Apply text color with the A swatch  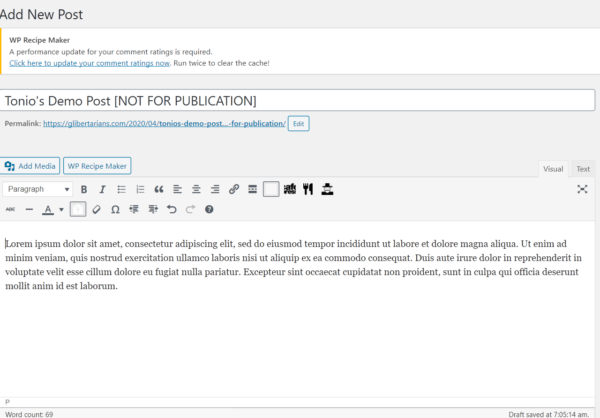tap(48, 210)
